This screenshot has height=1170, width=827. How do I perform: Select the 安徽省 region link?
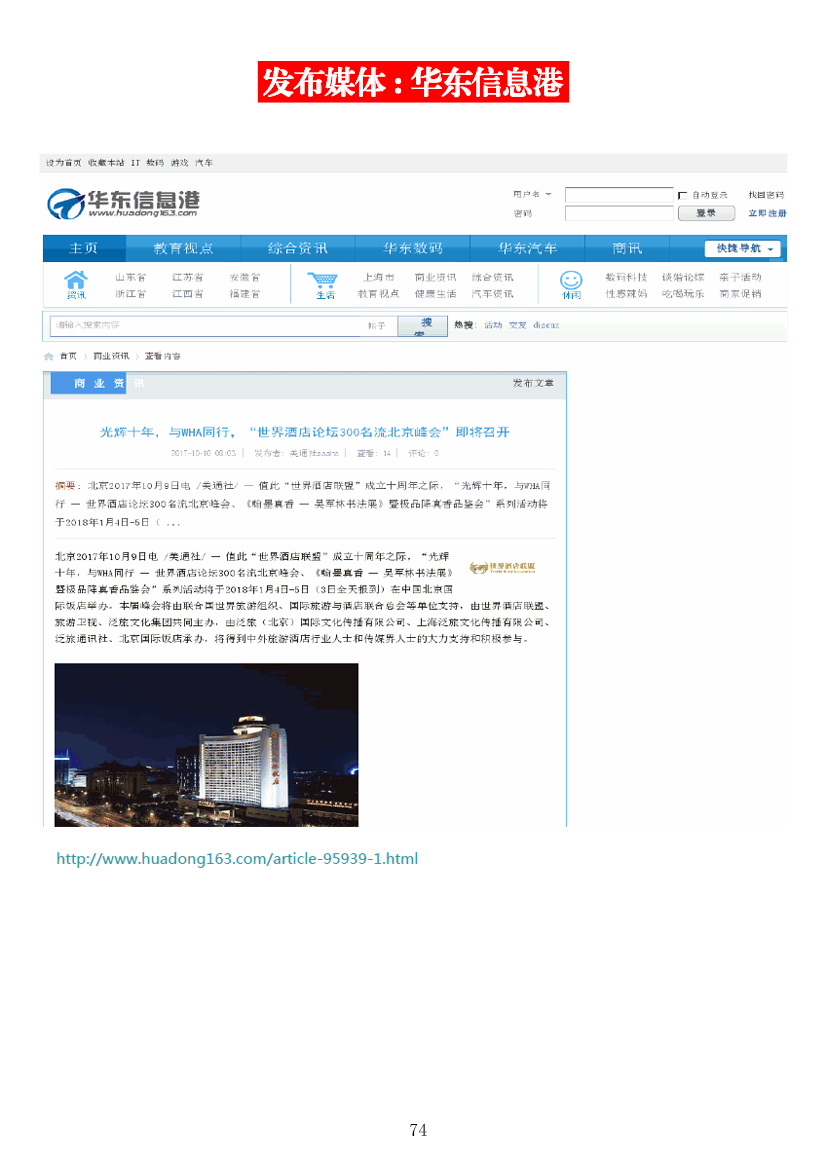coord(245,278)
